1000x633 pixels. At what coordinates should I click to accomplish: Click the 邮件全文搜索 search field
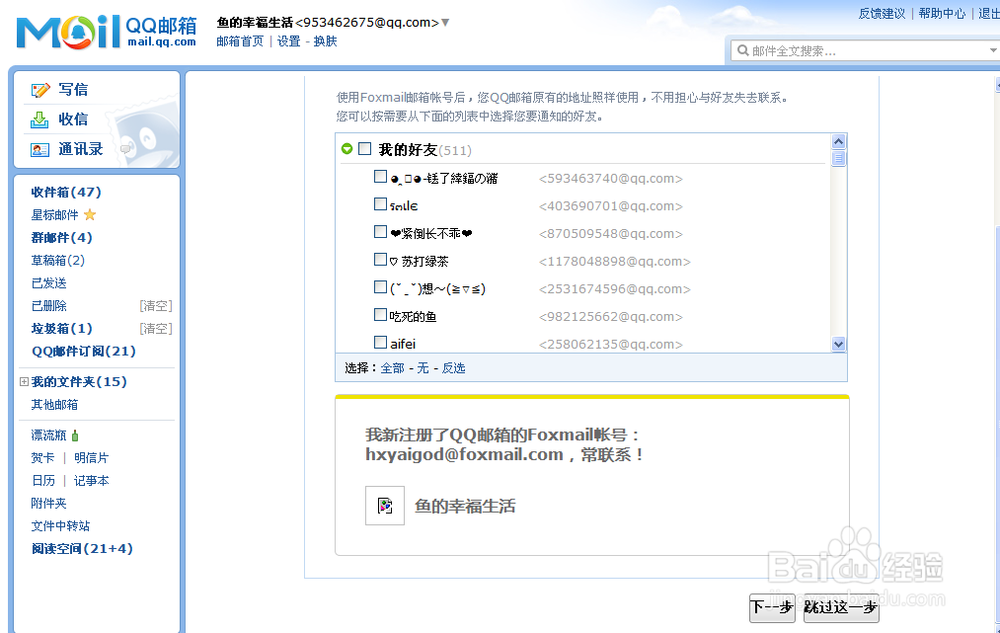pyautogui.click(x=864, y=50)
